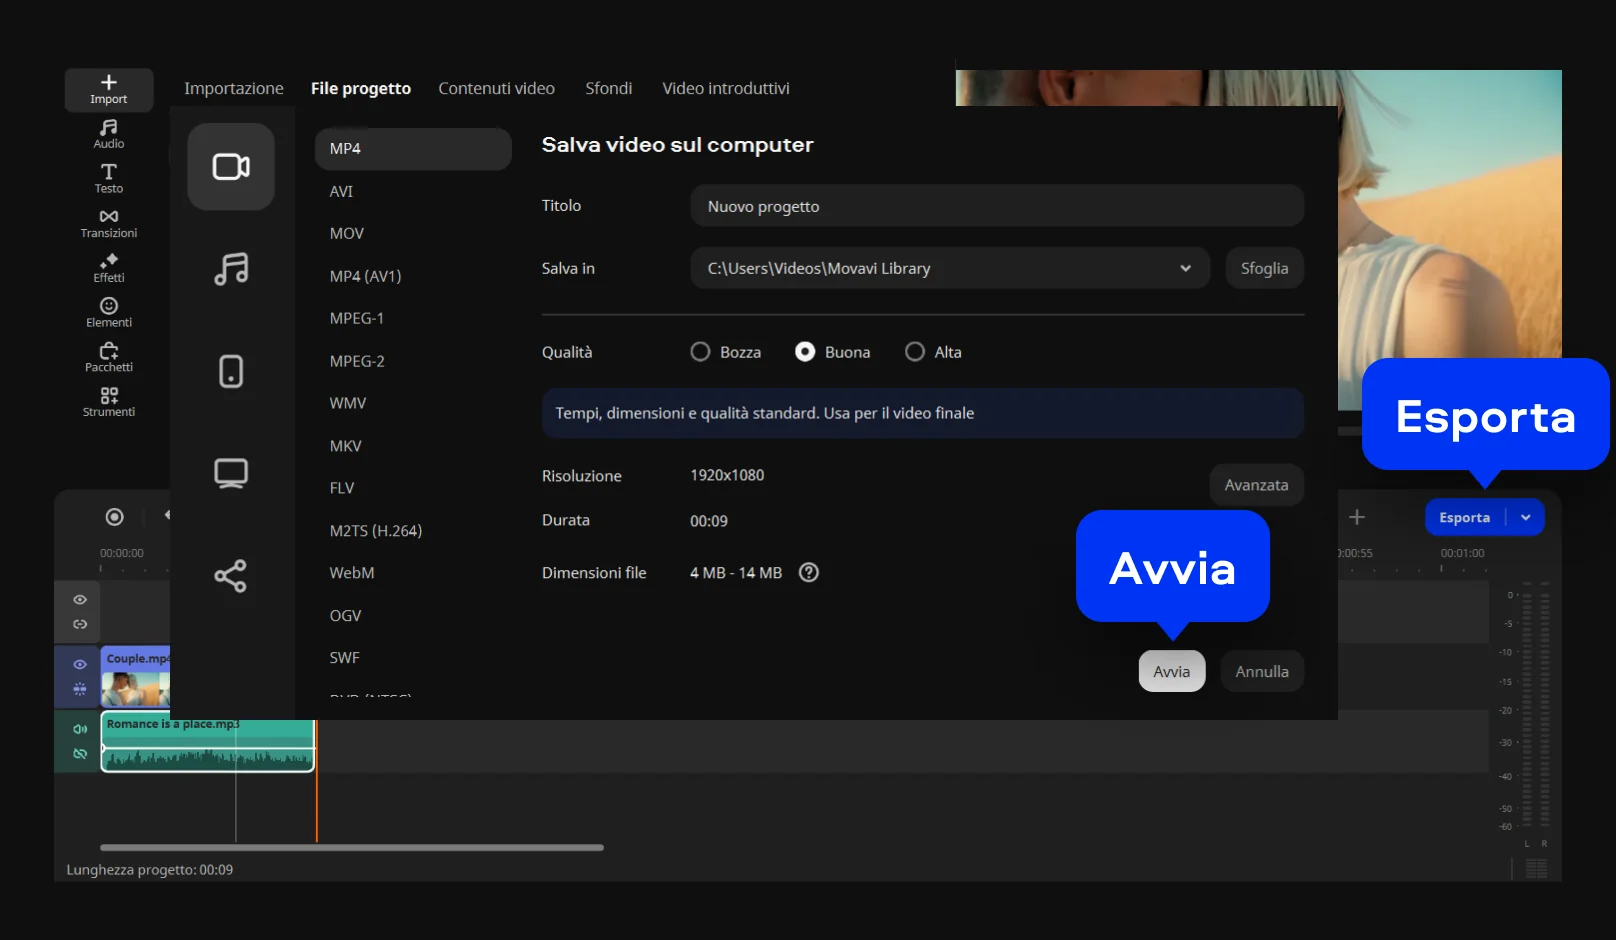Select the Testo text tool

(x=108, y=178)
